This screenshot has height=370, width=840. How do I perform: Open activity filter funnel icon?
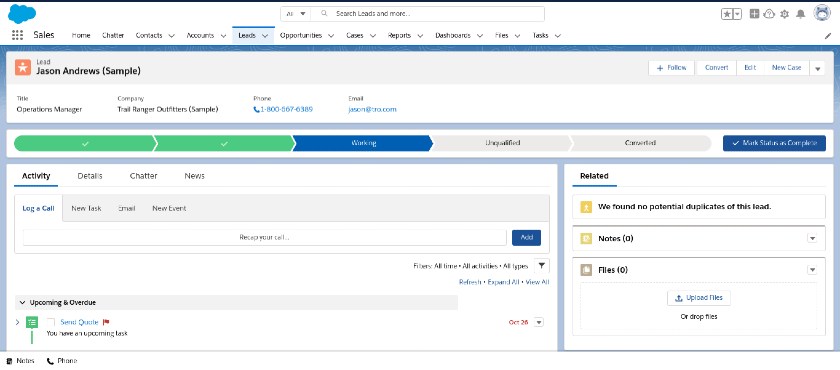(542, 266)
